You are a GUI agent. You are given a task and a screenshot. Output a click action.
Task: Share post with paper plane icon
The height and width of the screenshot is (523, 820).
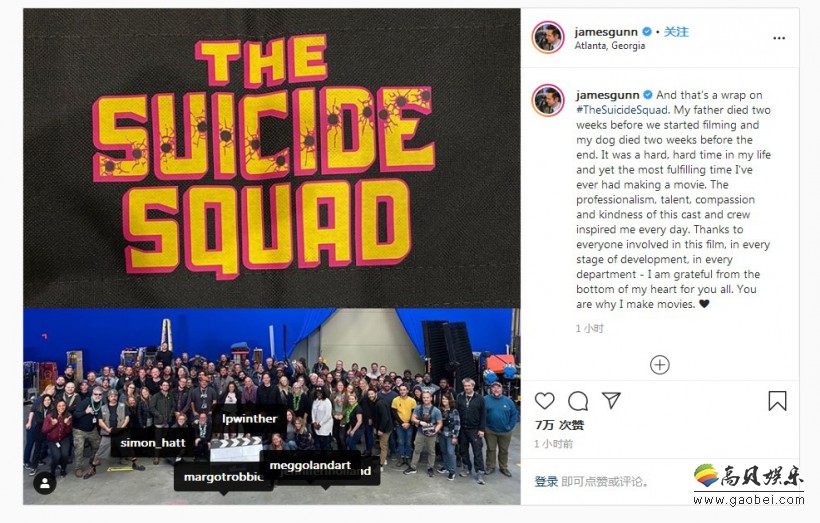611,401
